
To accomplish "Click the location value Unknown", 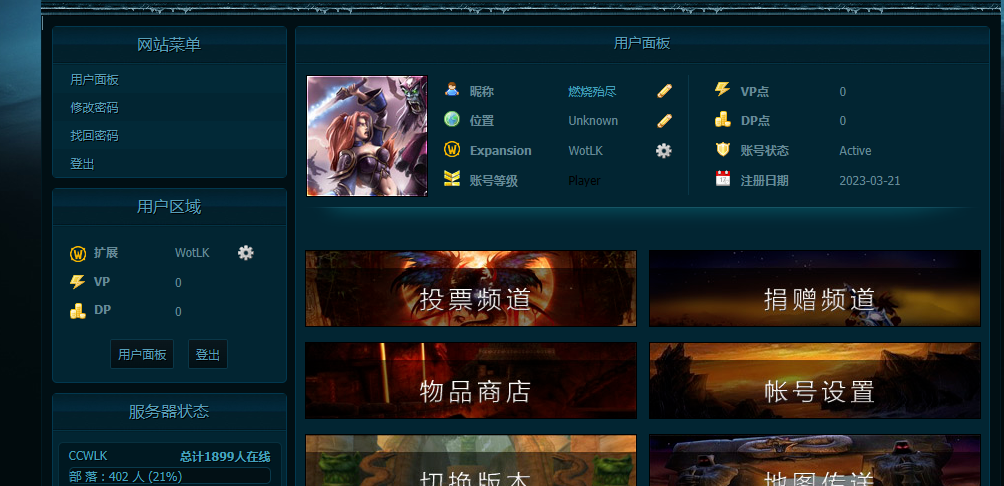I will (x=593, y=120).
